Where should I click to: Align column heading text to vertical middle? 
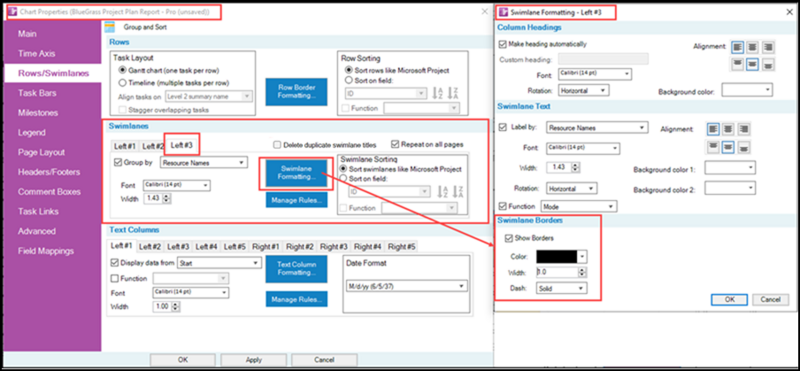pyautogui.click(x=752, y=64)
